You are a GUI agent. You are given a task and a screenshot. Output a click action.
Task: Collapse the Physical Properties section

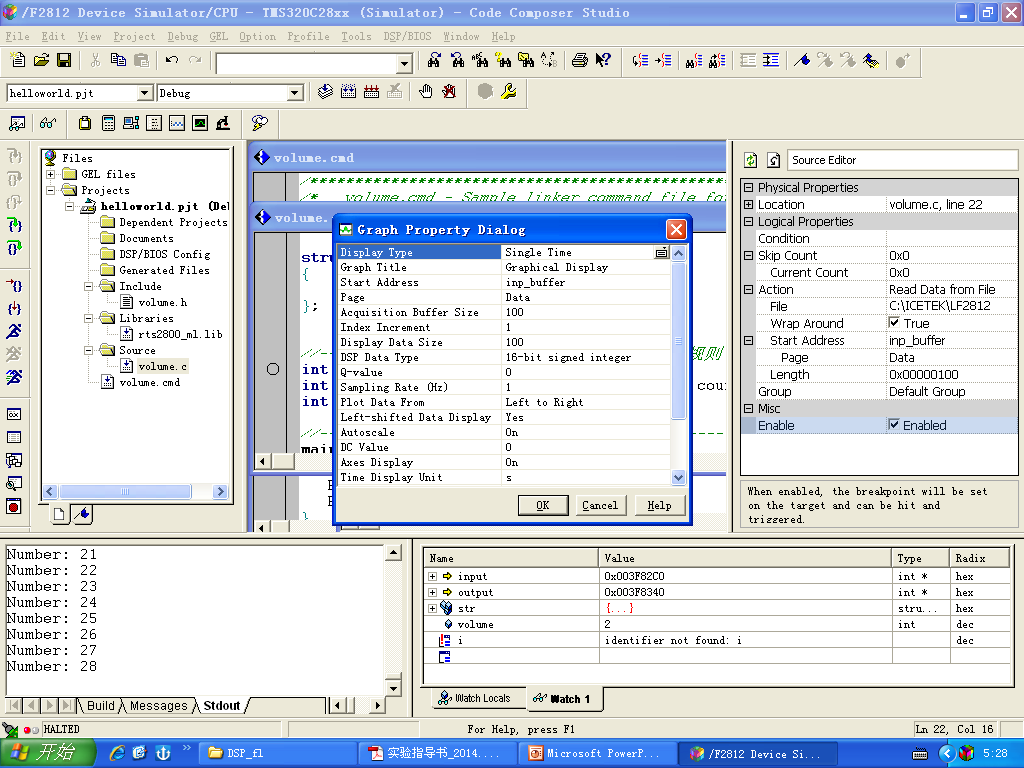click(x=749, y=187)
